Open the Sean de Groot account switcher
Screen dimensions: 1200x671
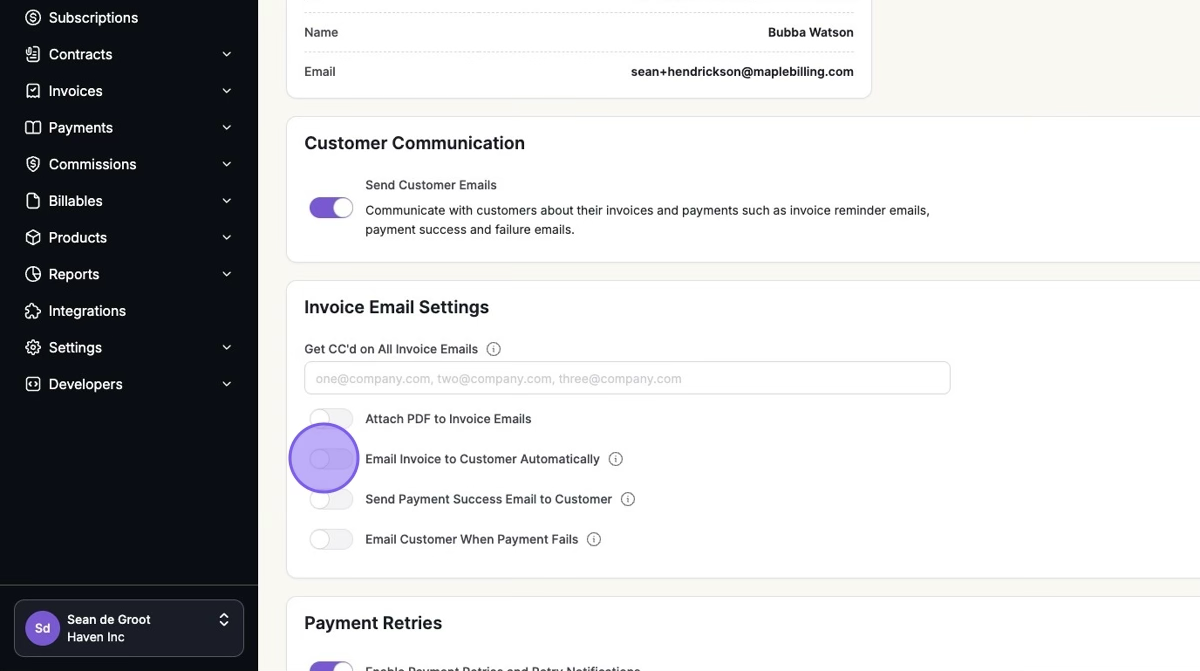coord(129,628)
